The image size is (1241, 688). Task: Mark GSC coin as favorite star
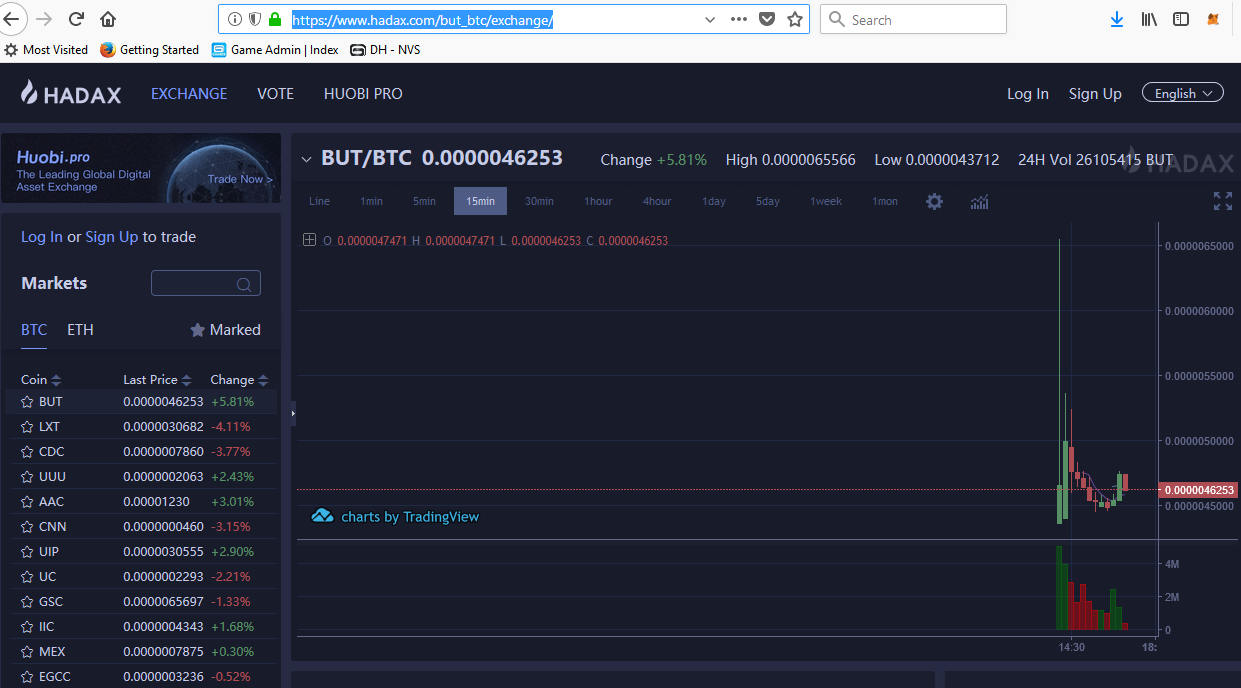27,602
